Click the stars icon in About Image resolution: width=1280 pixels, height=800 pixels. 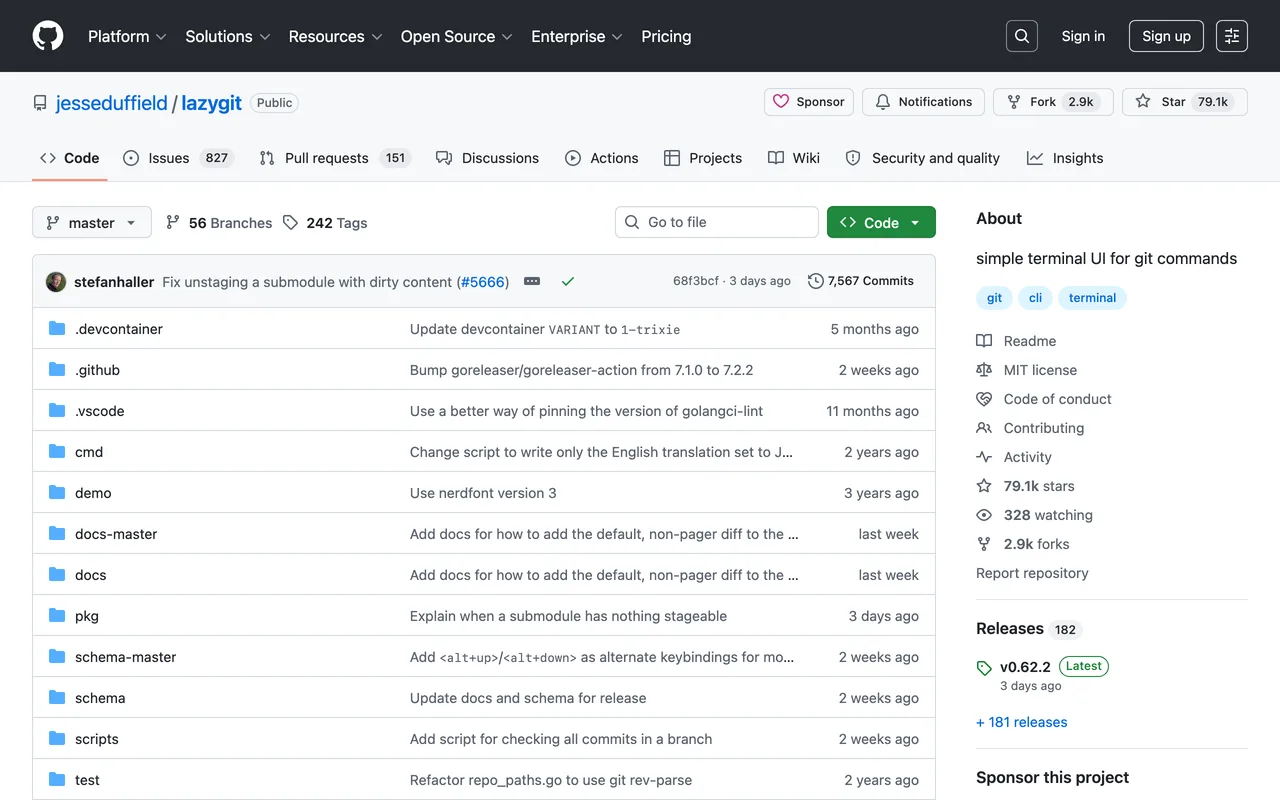click(984, 486)
